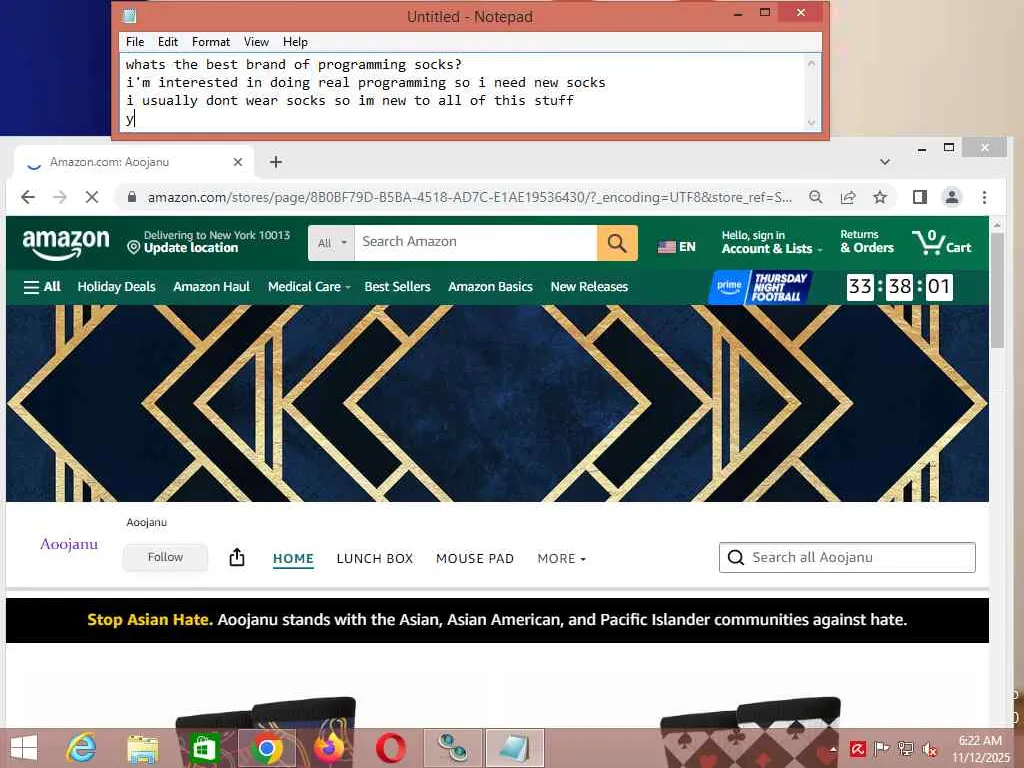Launch Opera from taskbar
1024x768 pixels.
(x=391, y=748)
